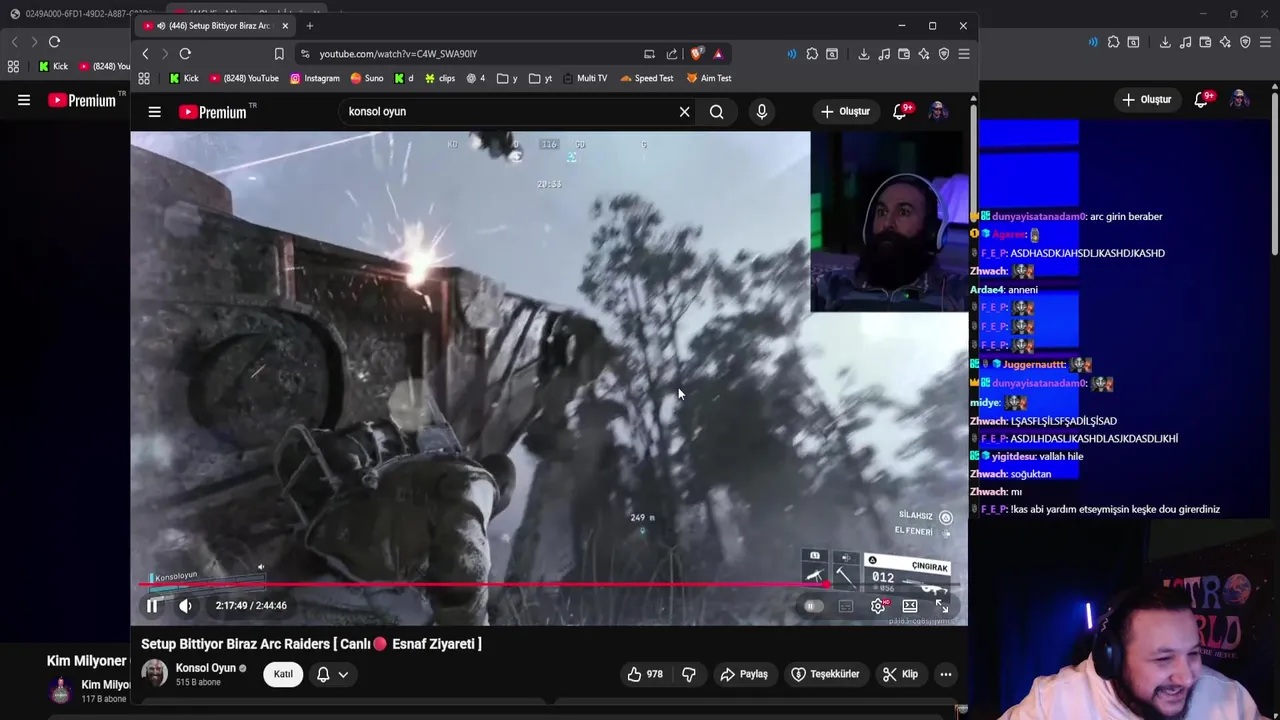Open the clips bookmark
The image size is (1280, 720).
click(440, 78)
